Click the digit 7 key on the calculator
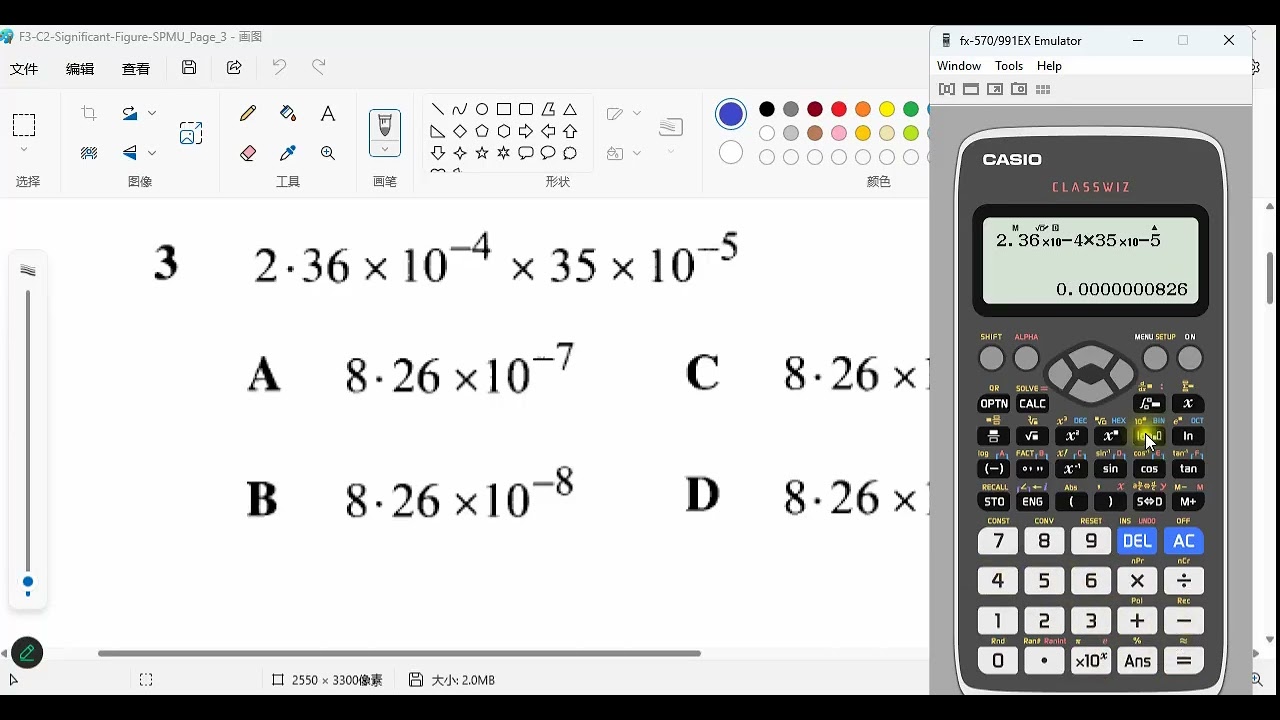1280x720 pixels. (997, 541)
